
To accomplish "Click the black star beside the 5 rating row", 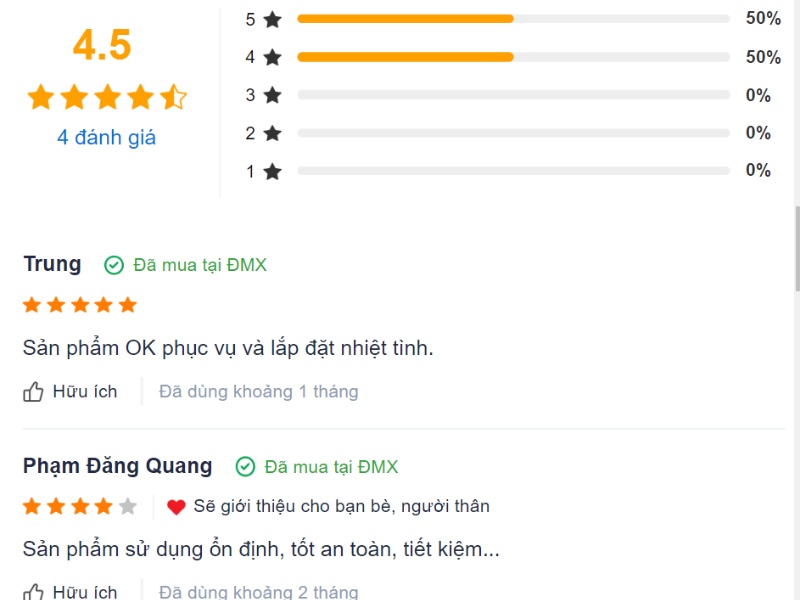I will coord(272,19).
